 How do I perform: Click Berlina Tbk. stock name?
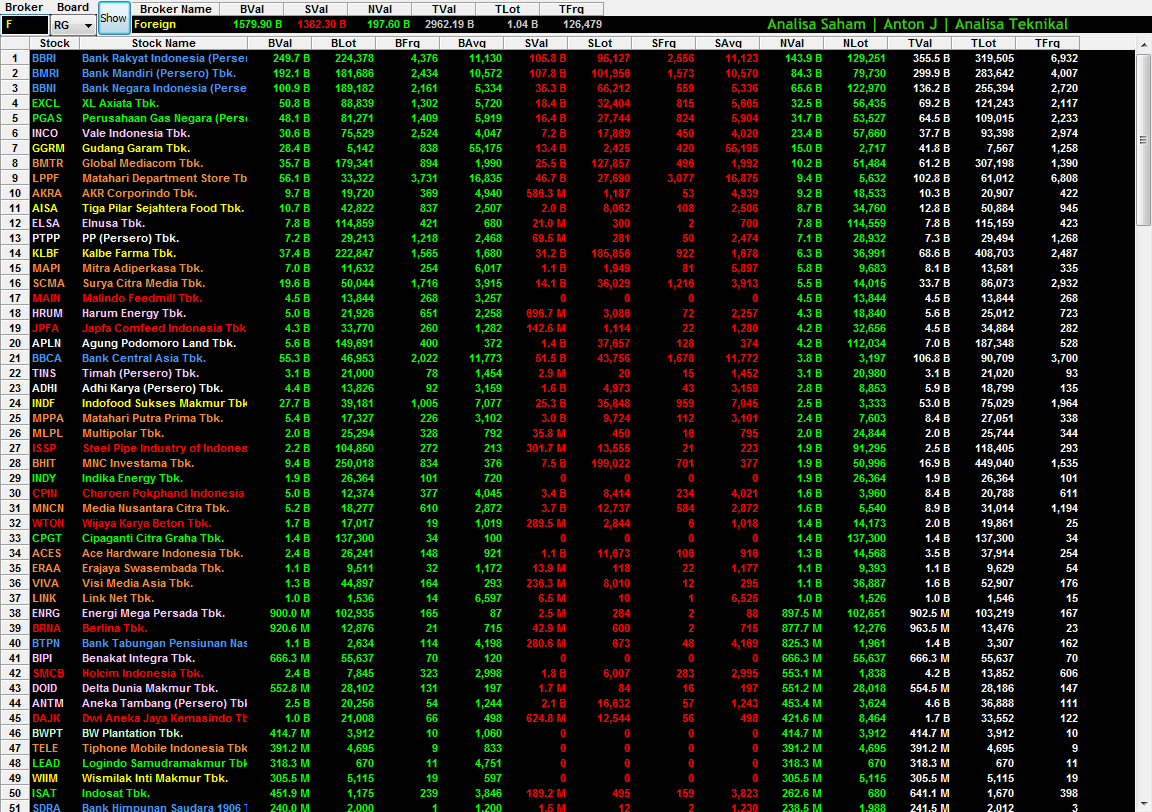[x=113, y=628]
